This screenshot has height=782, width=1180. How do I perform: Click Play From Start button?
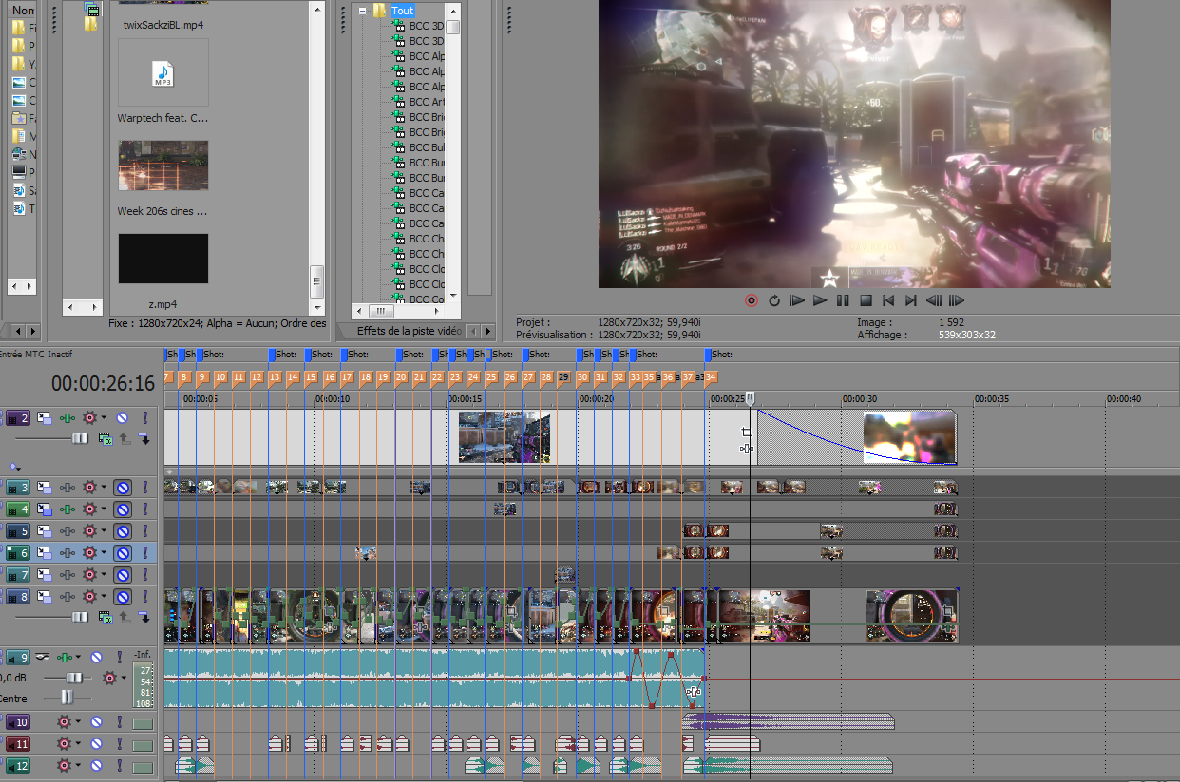pyautogui.click(x=797, y=300)
